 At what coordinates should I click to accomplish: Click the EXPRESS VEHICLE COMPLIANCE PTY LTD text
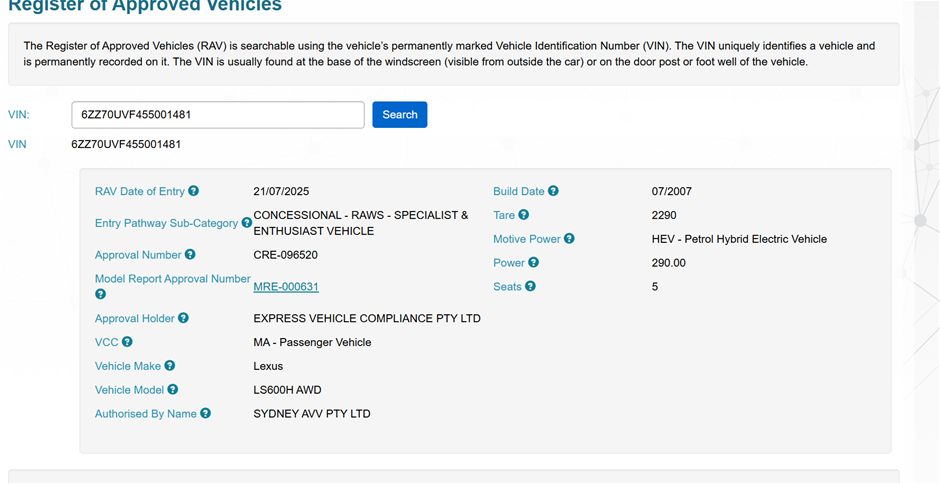tap(367, 319)
